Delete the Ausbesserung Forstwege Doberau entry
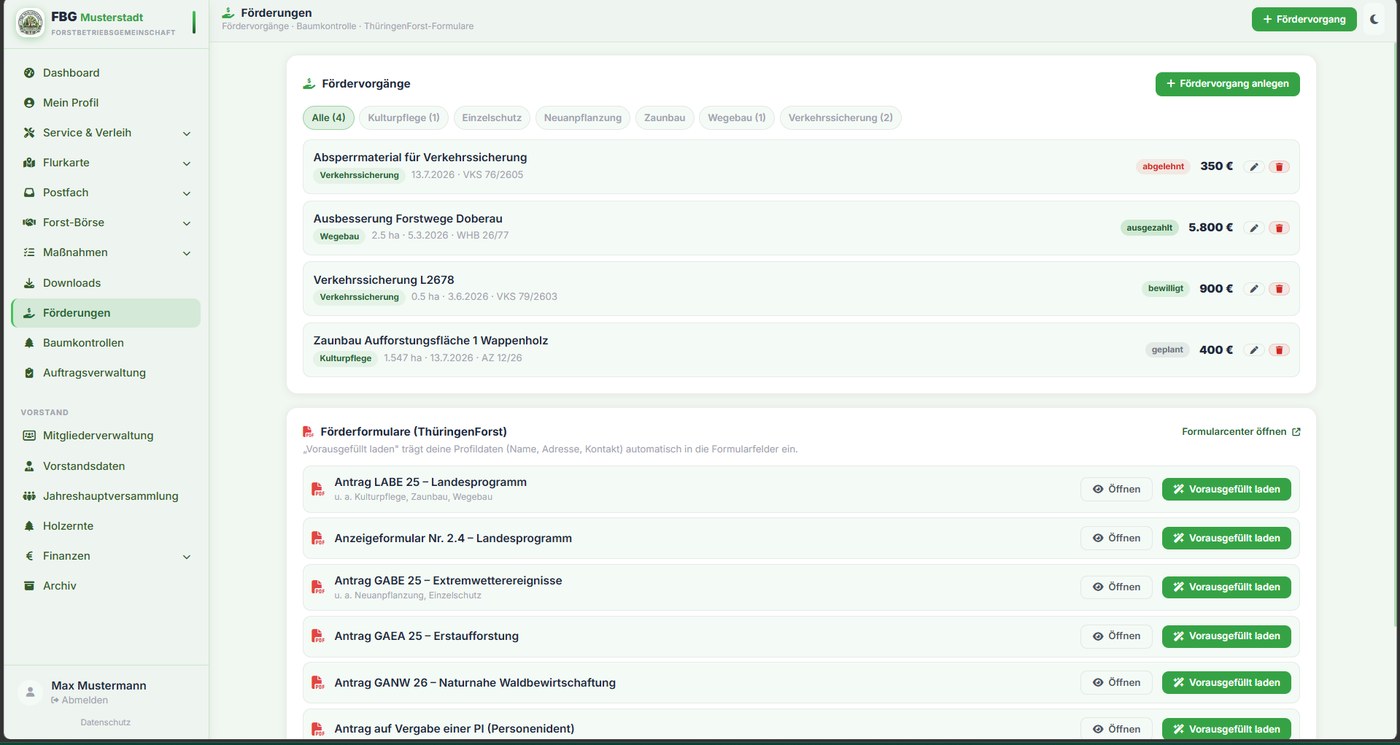The image size is (1400, 745). [1279, 228]
